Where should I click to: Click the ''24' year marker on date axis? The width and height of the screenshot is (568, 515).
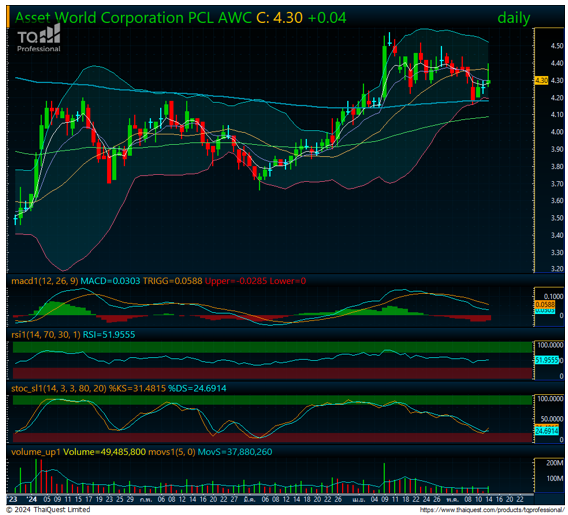(32, 499)
